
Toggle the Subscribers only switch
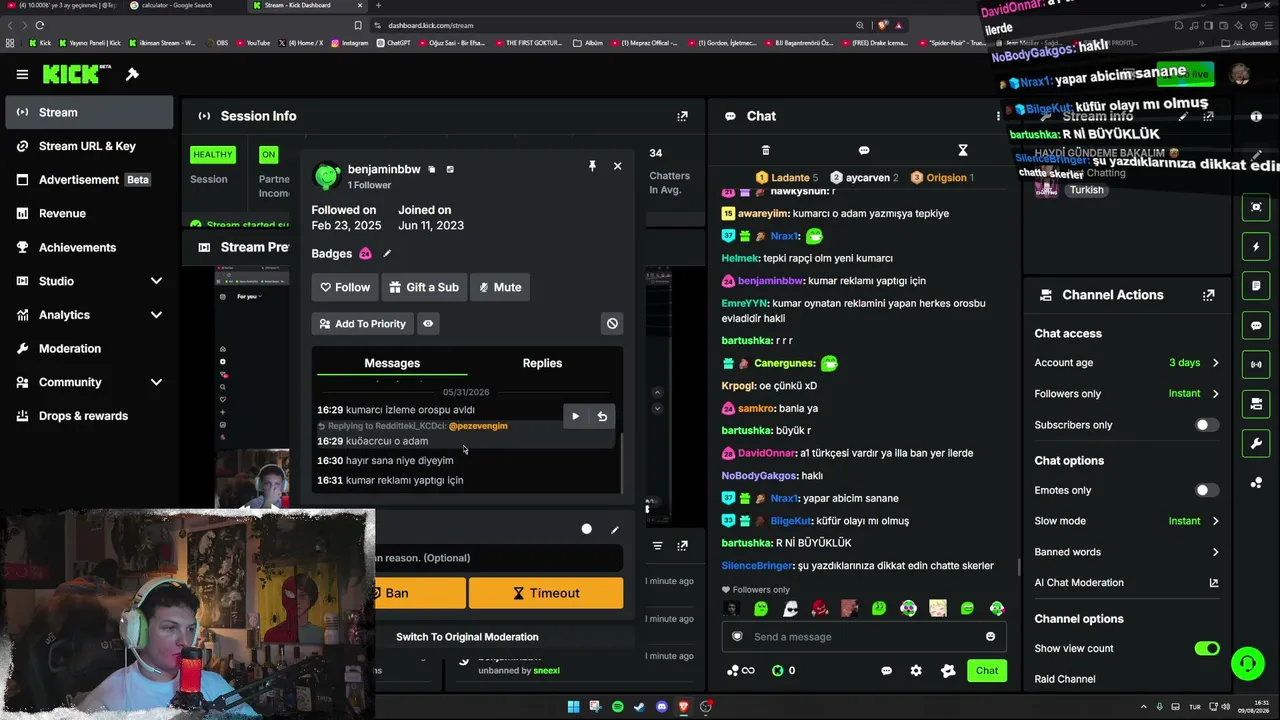[x=1207, y=425]
